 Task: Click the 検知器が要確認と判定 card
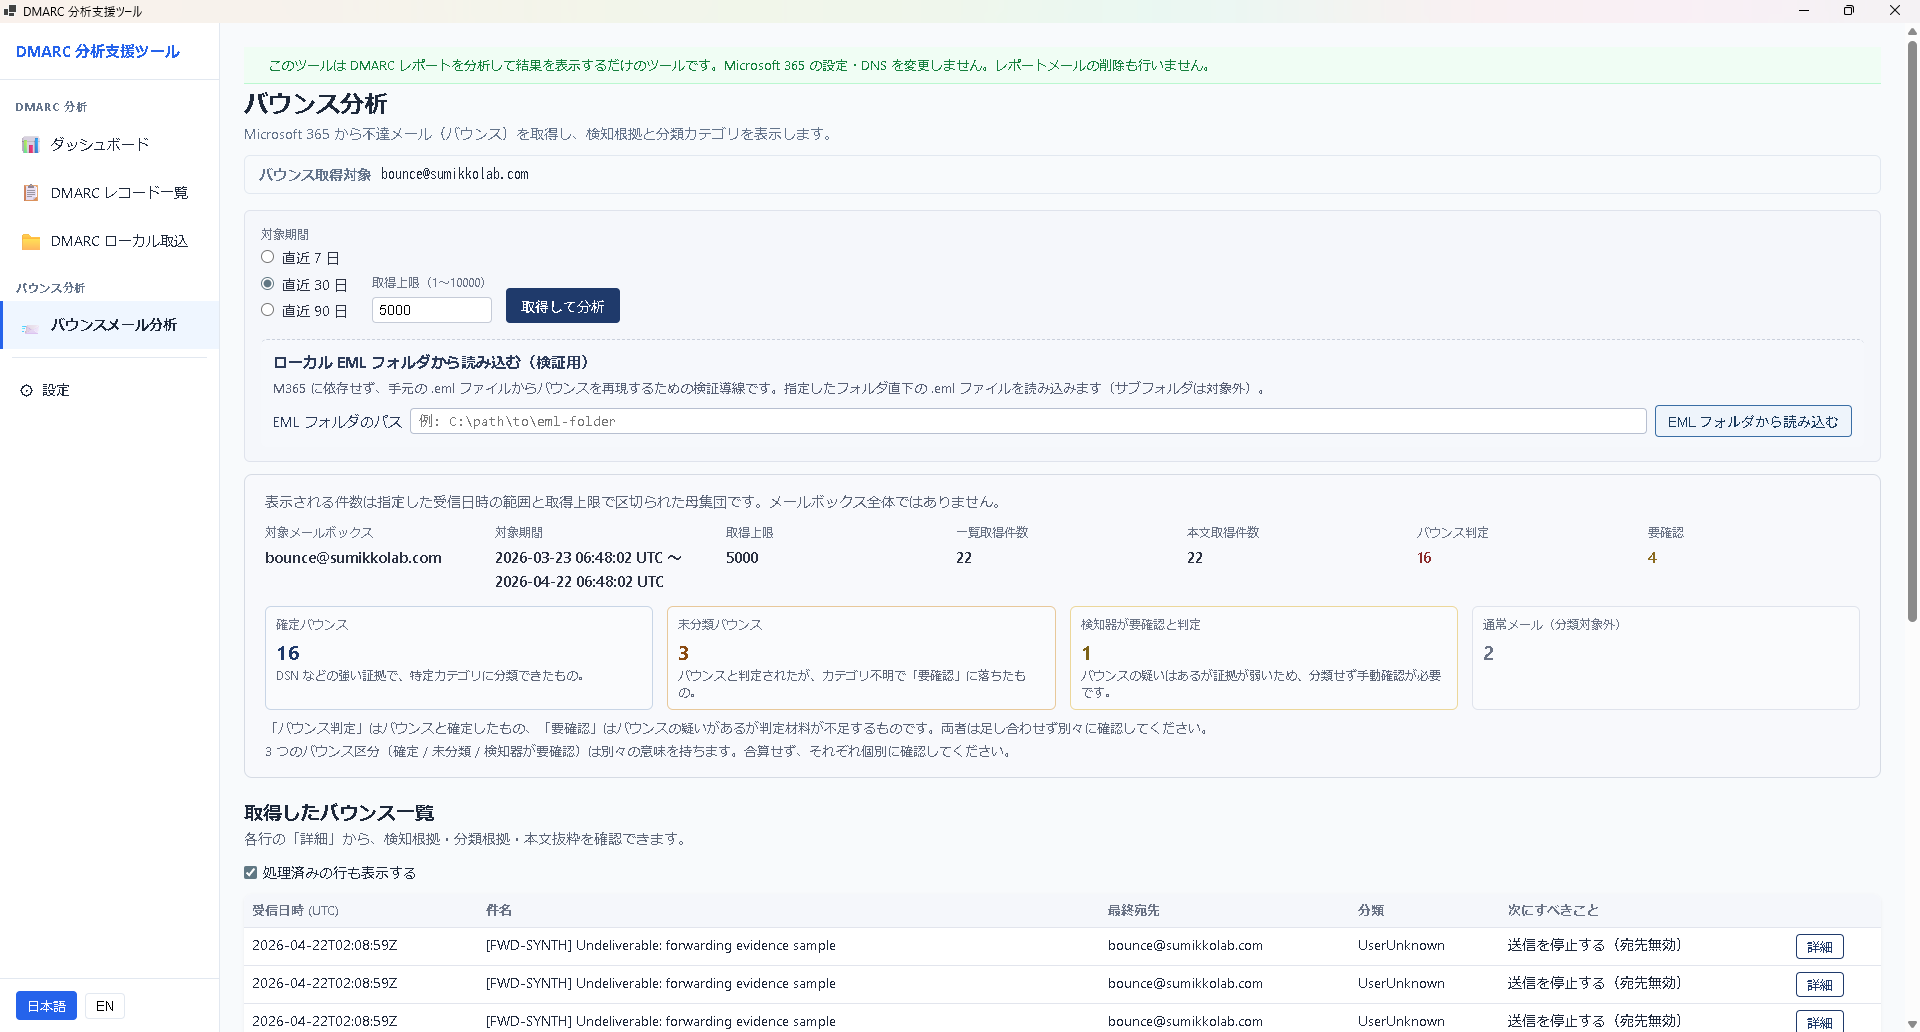point(1264,658)
